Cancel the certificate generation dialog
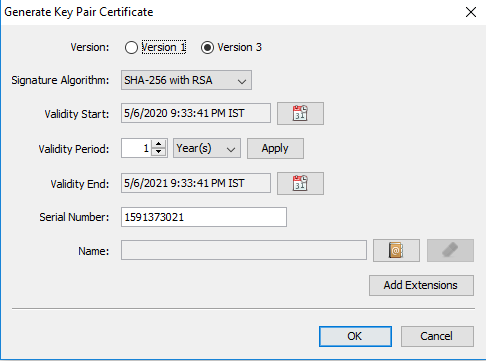The image size is (486, 361). pos(437,336)
